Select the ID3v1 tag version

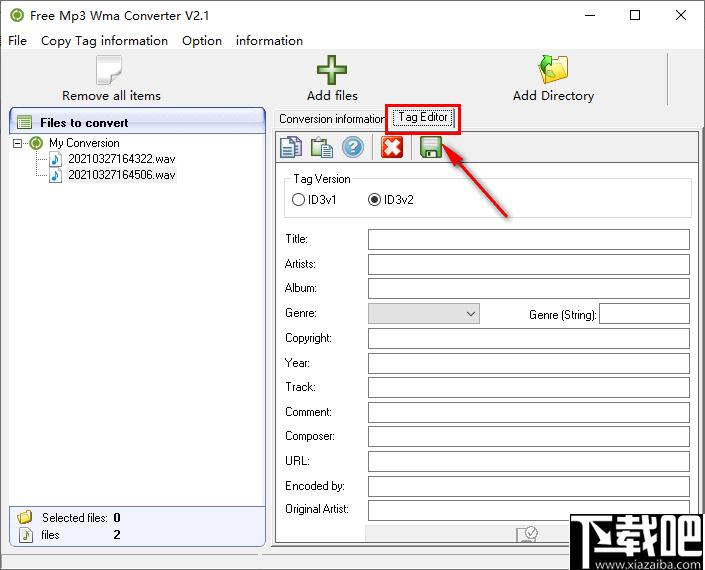click(298, 200)
